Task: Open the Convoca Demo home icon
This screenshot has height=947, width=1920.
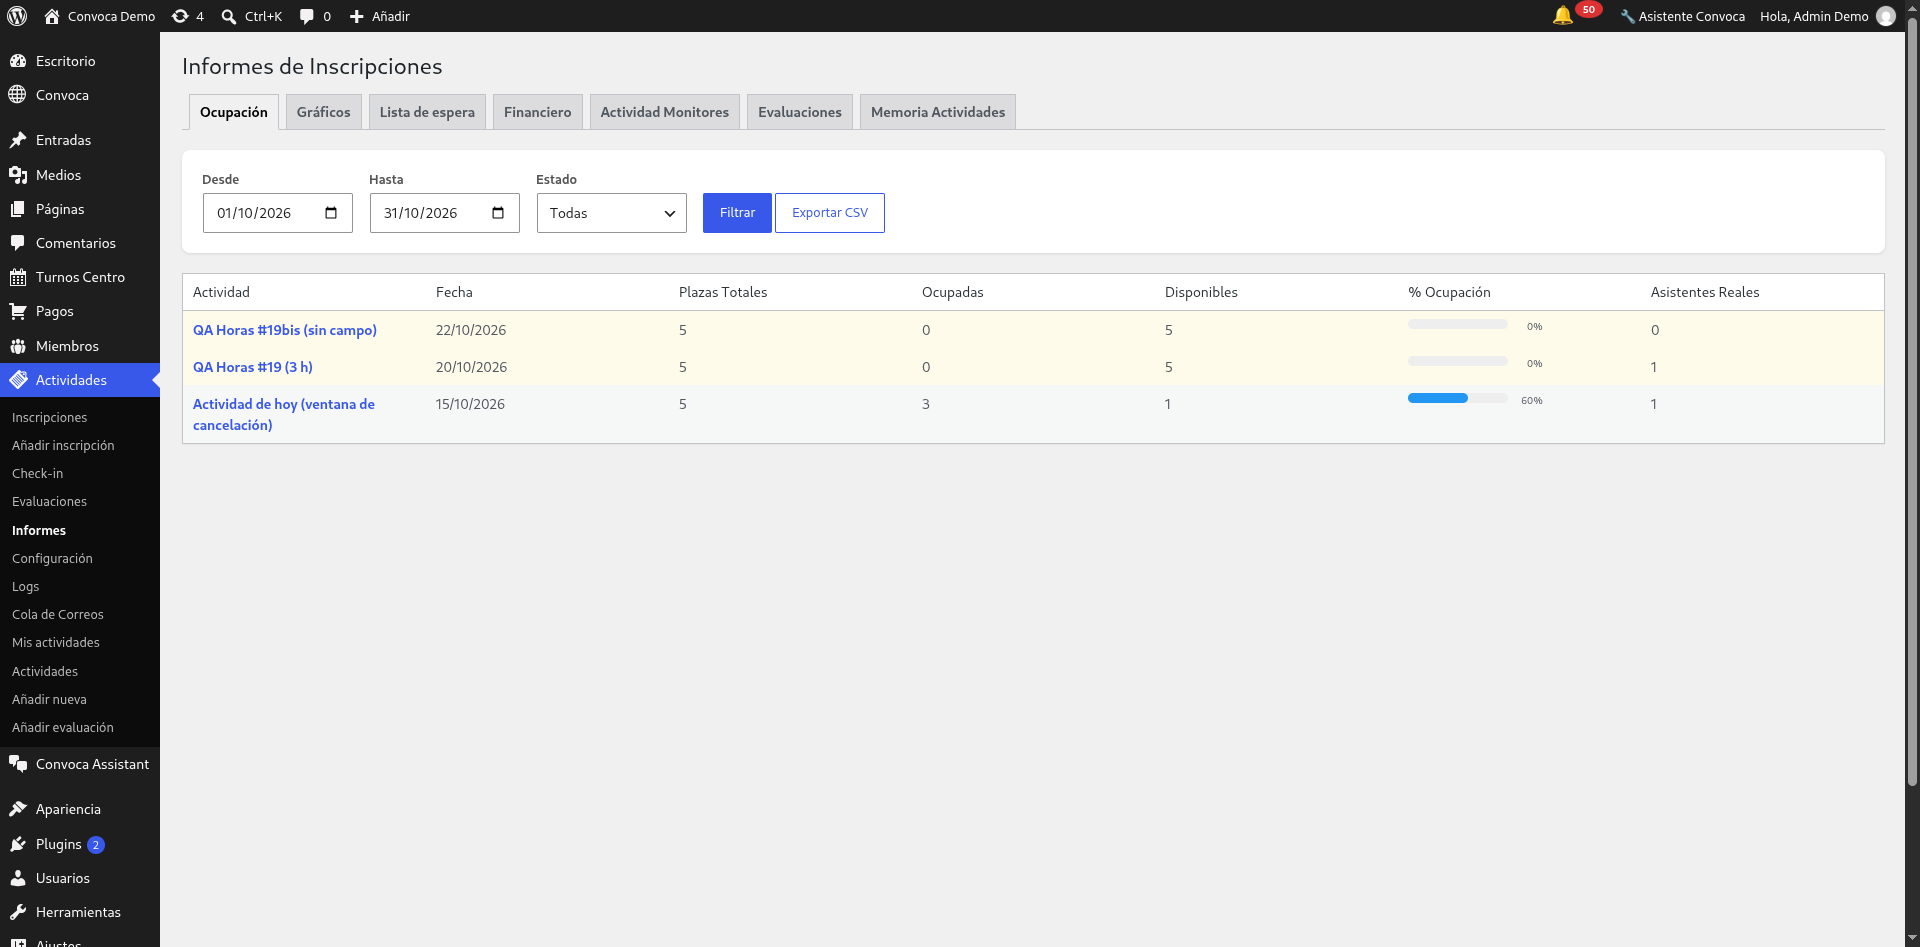Action: click(x=52, y=16)
